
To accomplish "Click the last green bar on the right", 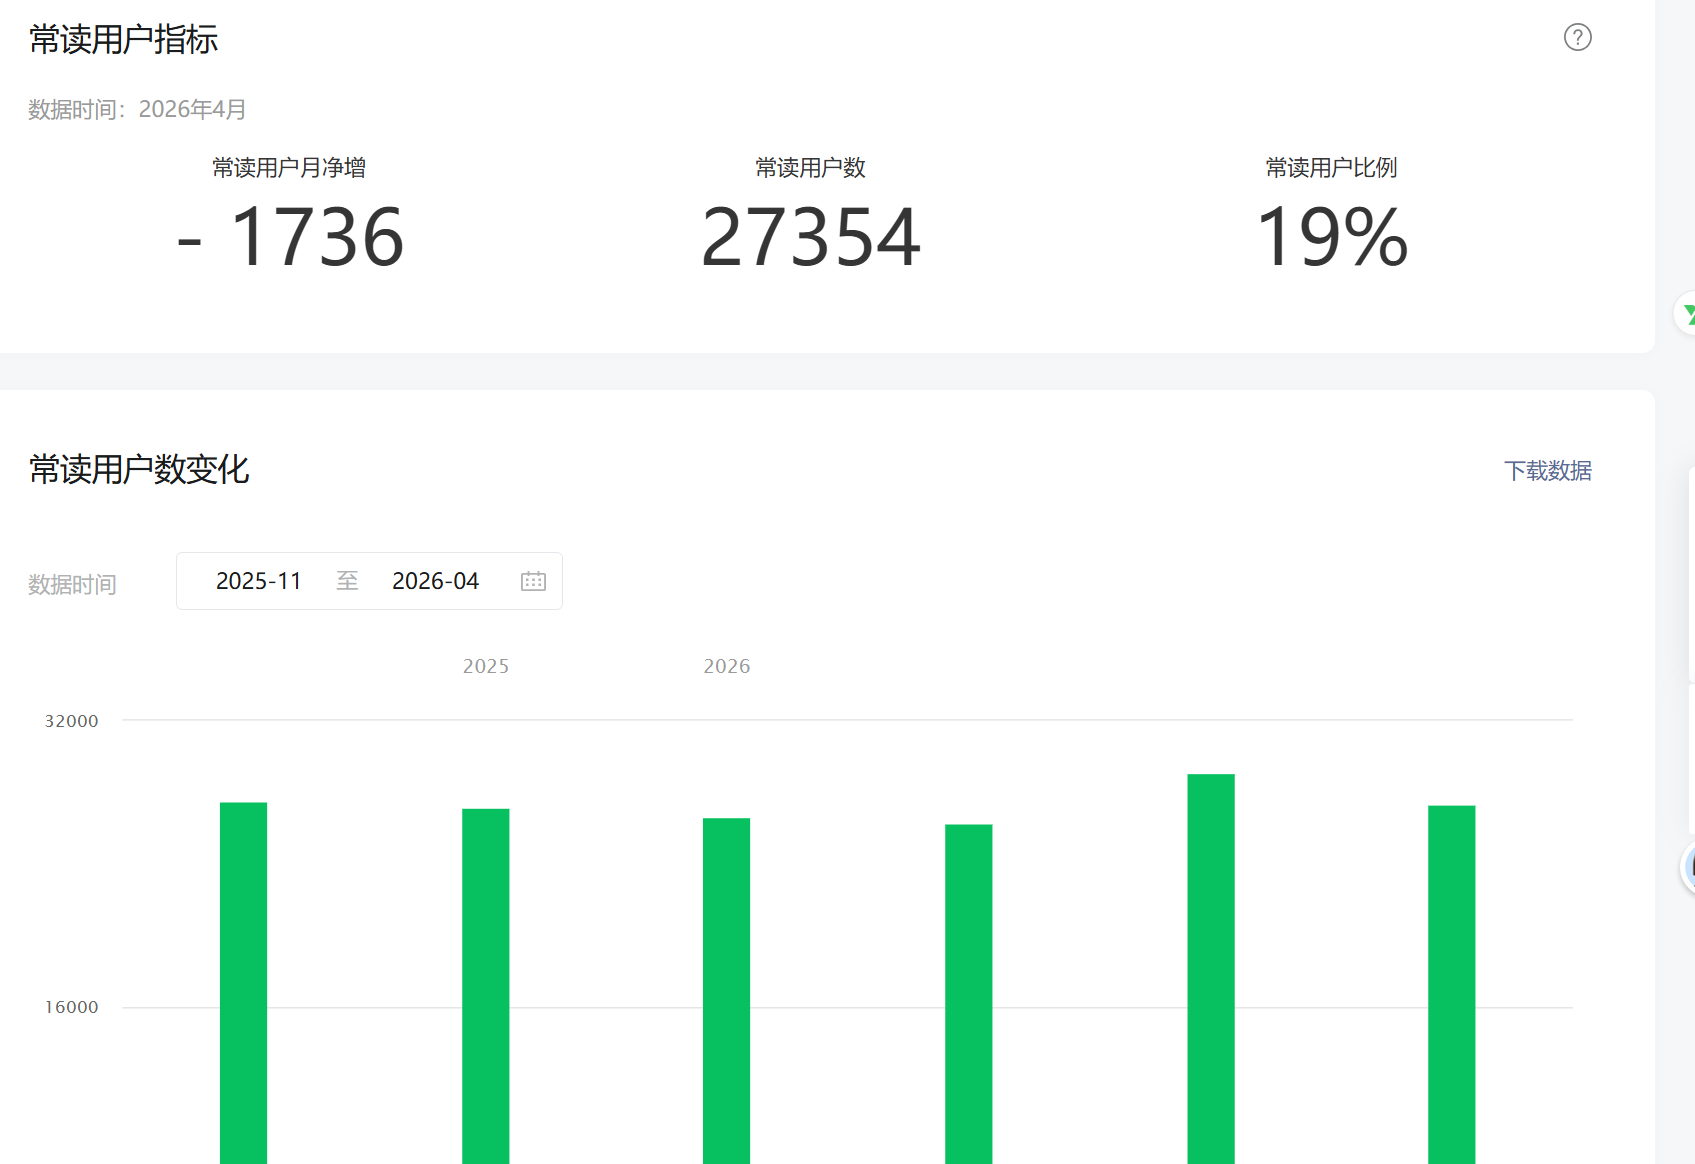I will tap(1451, 985).
